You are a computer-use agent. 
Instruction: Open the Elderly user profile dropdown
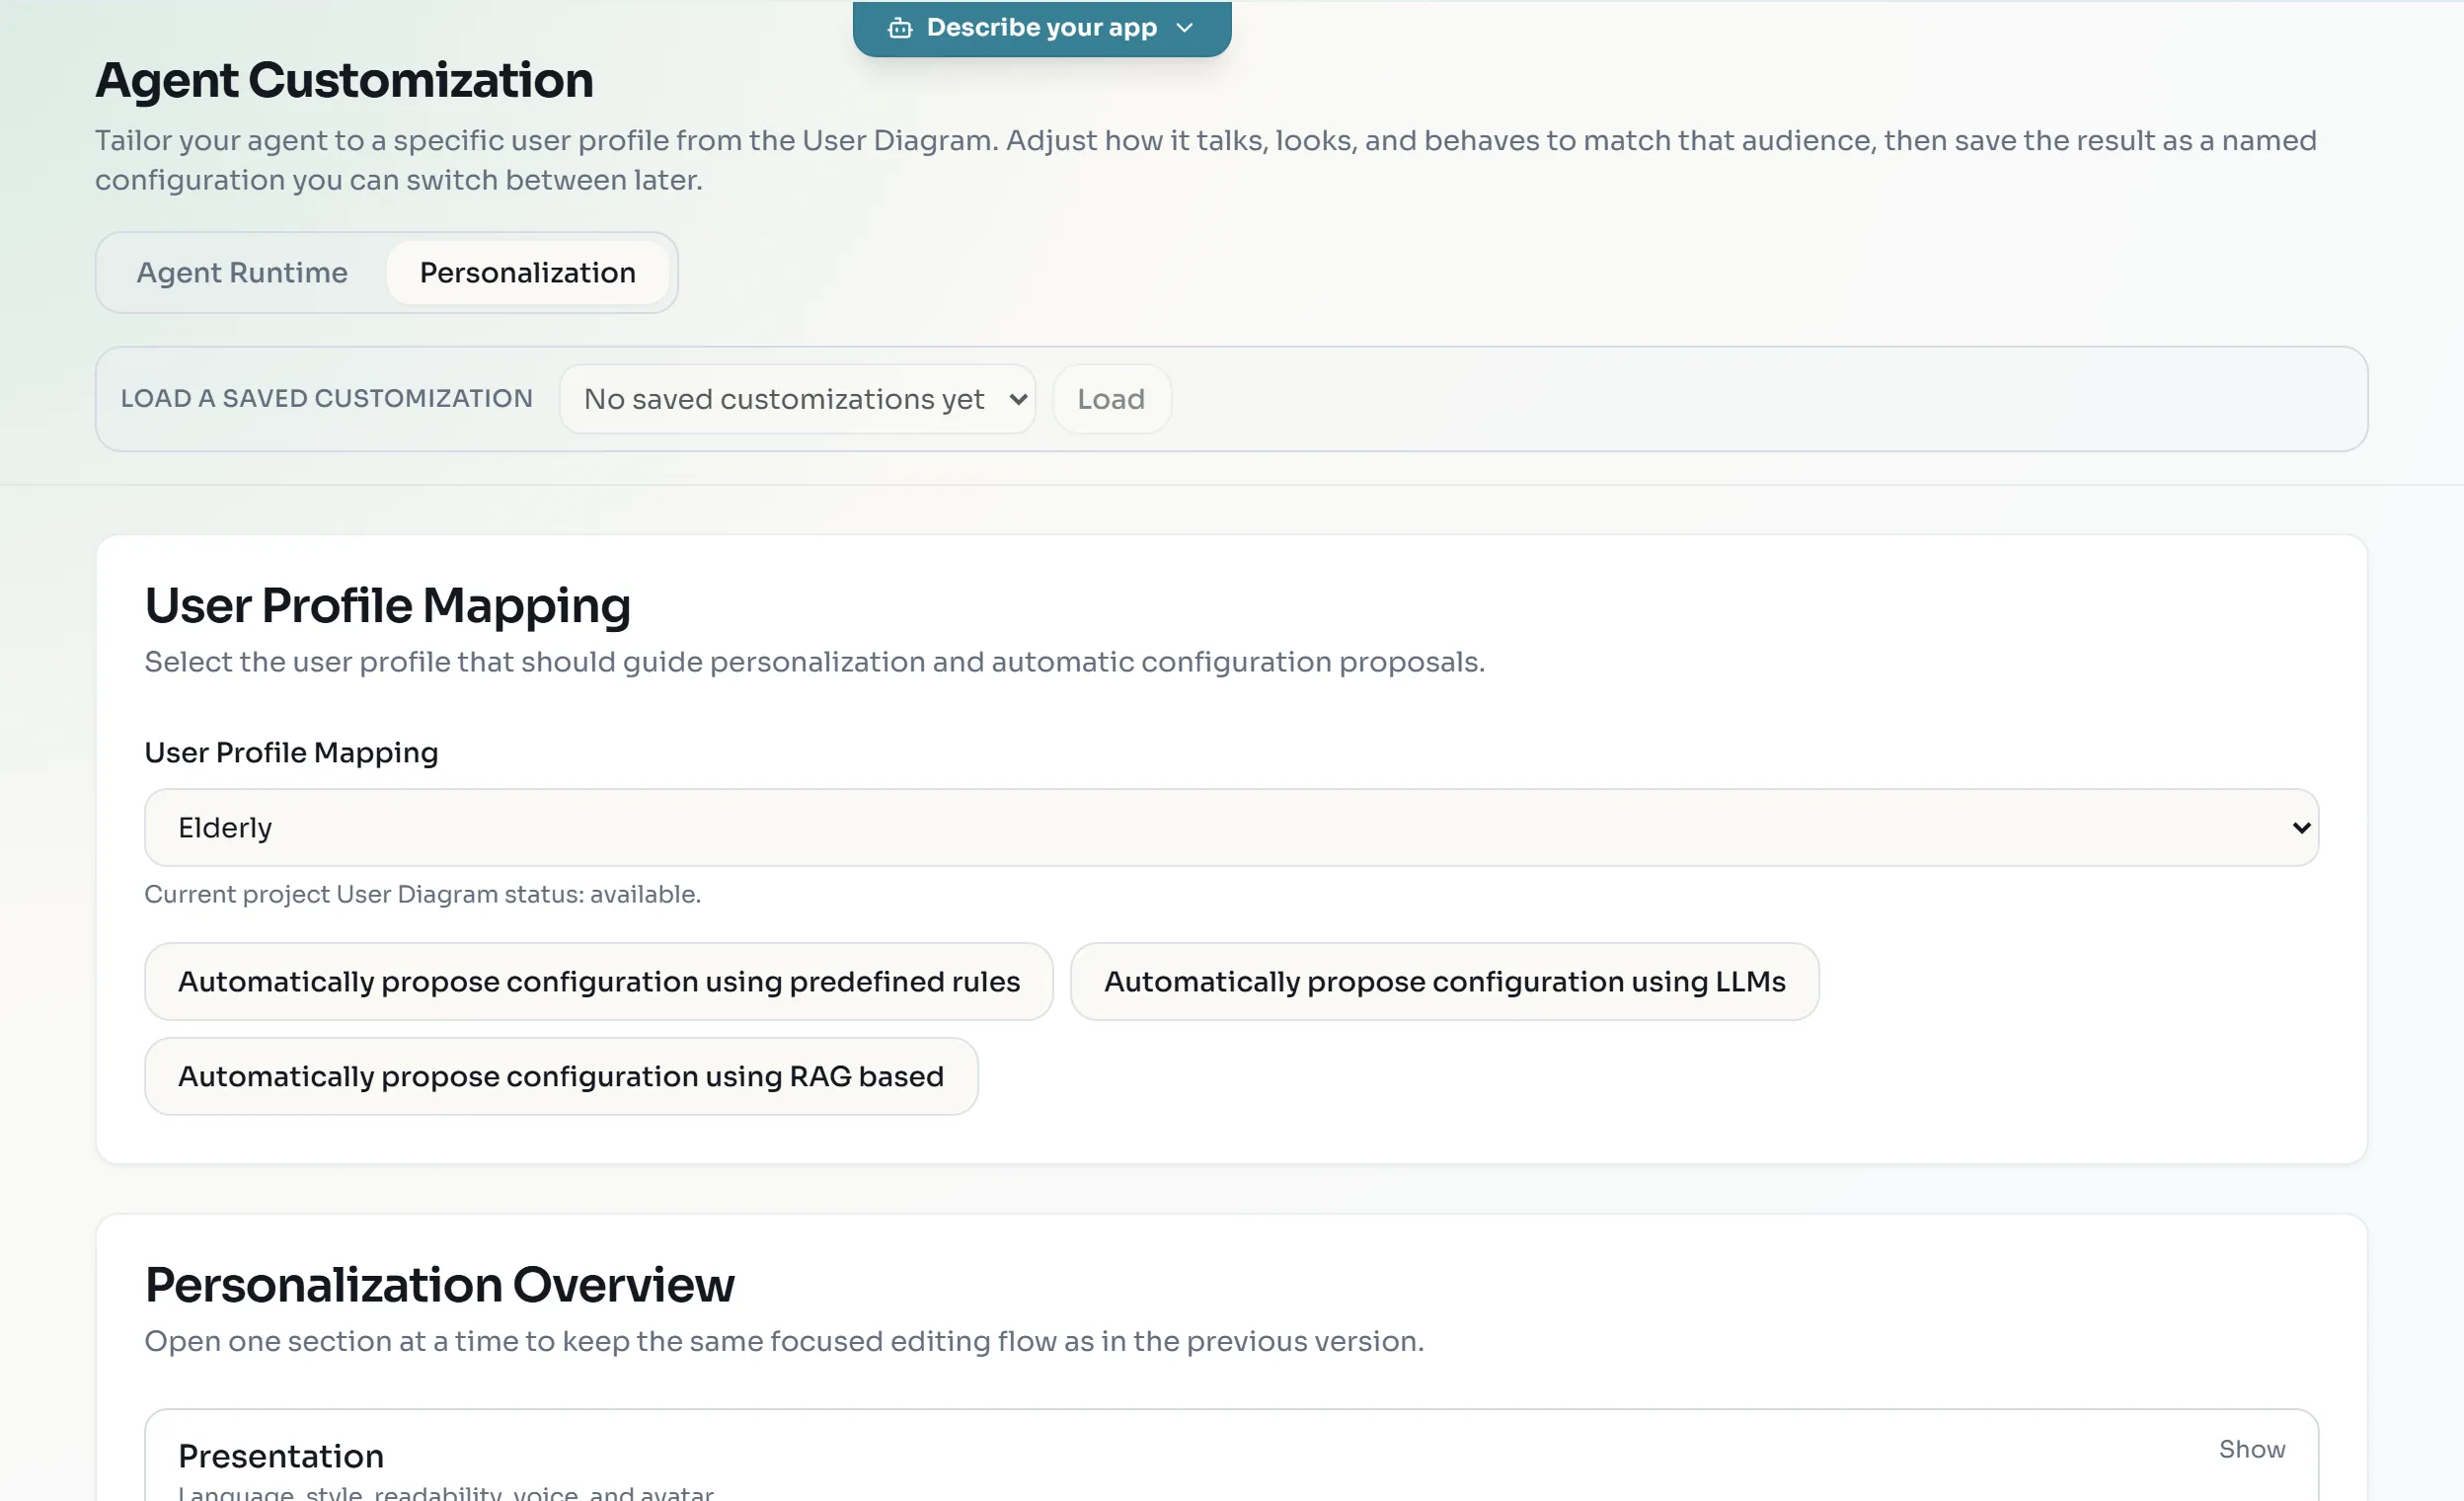(1231, 827)
